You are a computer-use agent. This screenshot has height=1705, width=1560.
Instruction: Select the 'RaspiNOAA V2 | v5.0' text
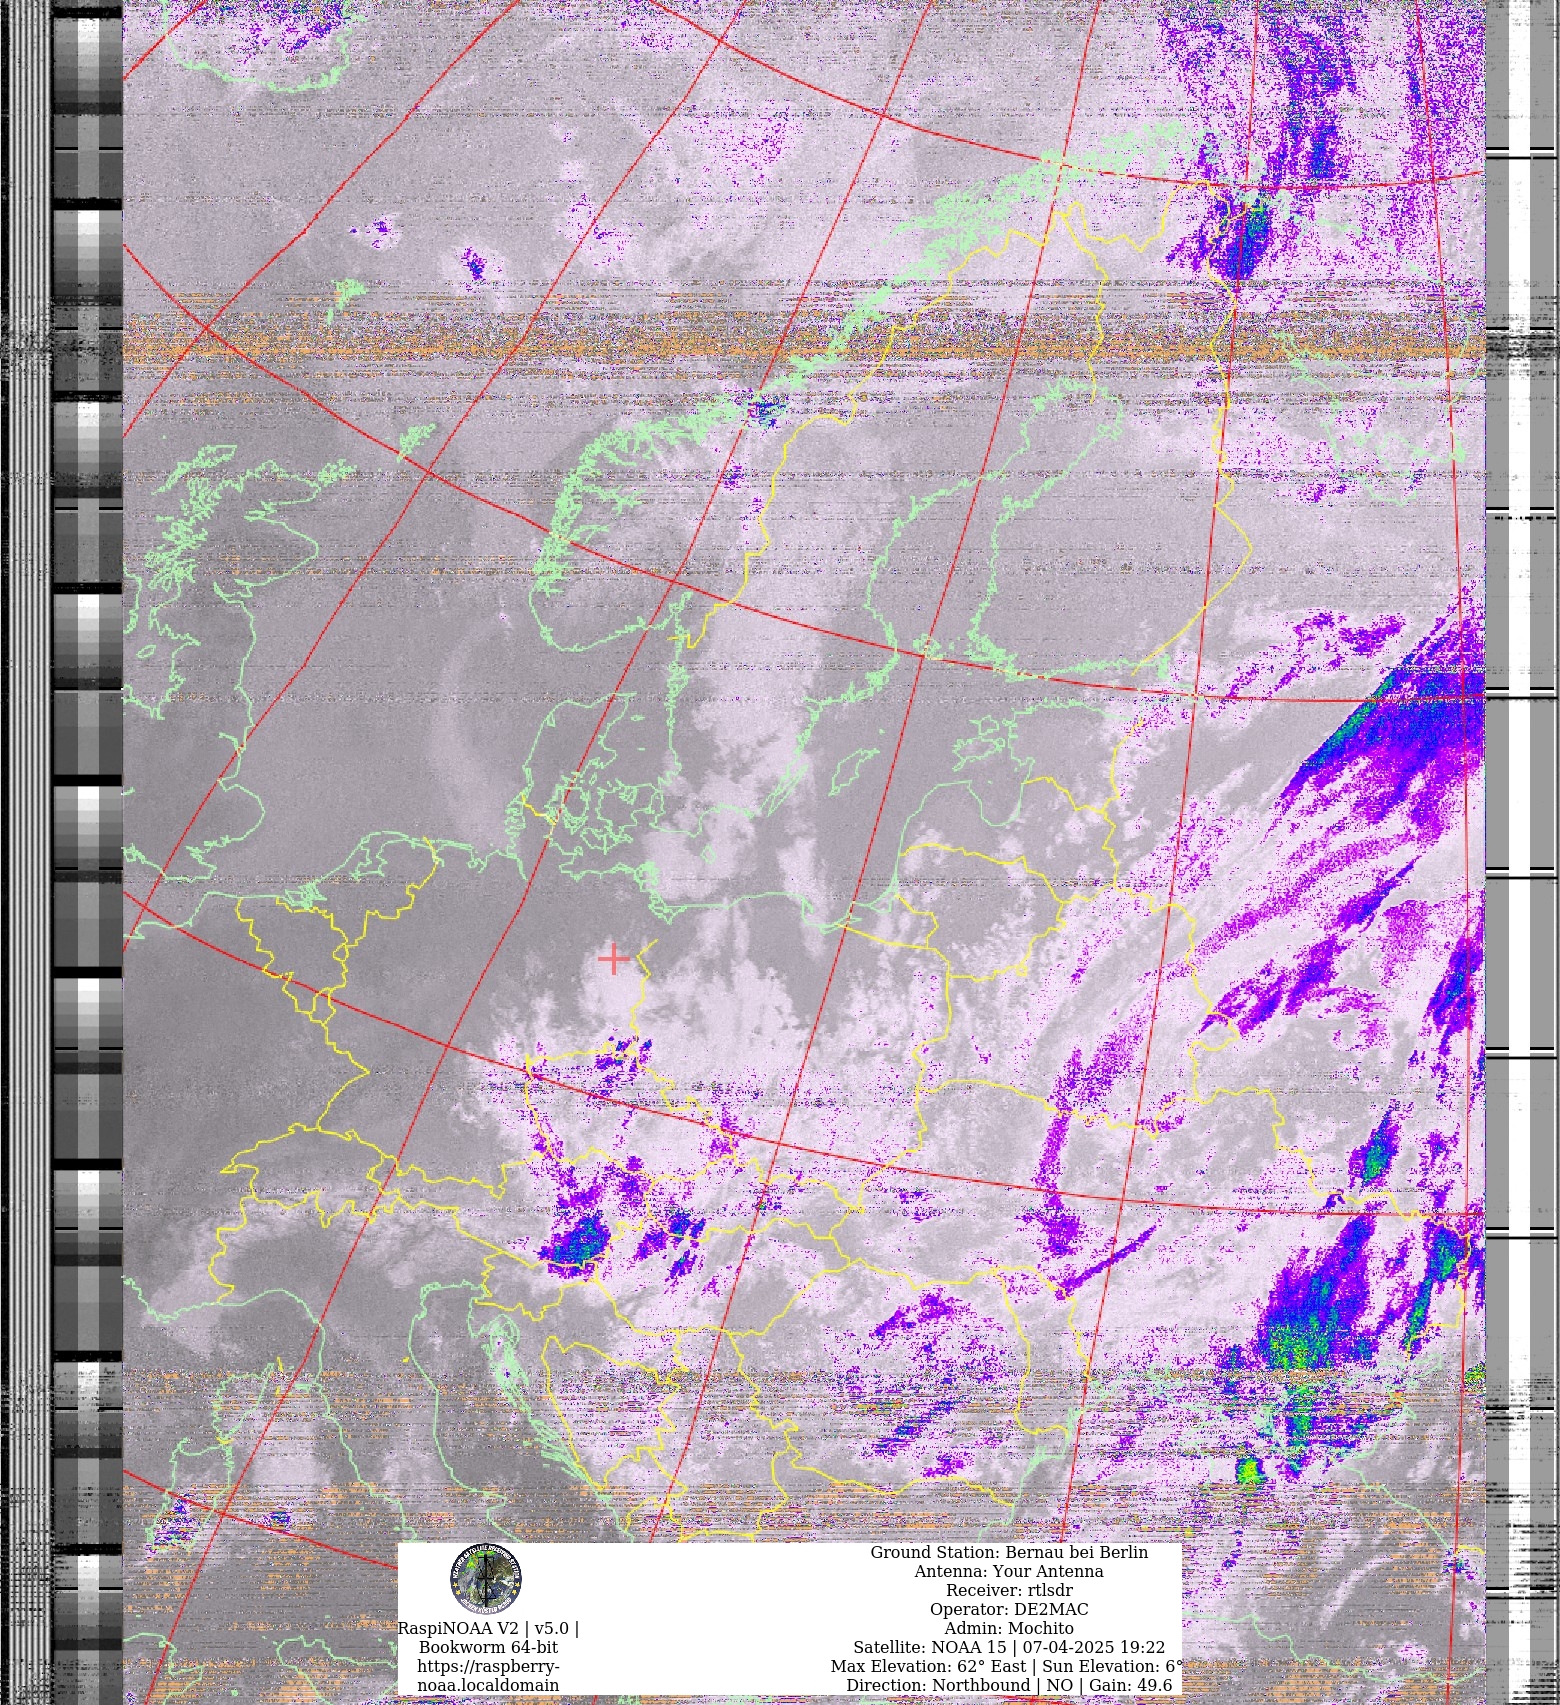488,1628
